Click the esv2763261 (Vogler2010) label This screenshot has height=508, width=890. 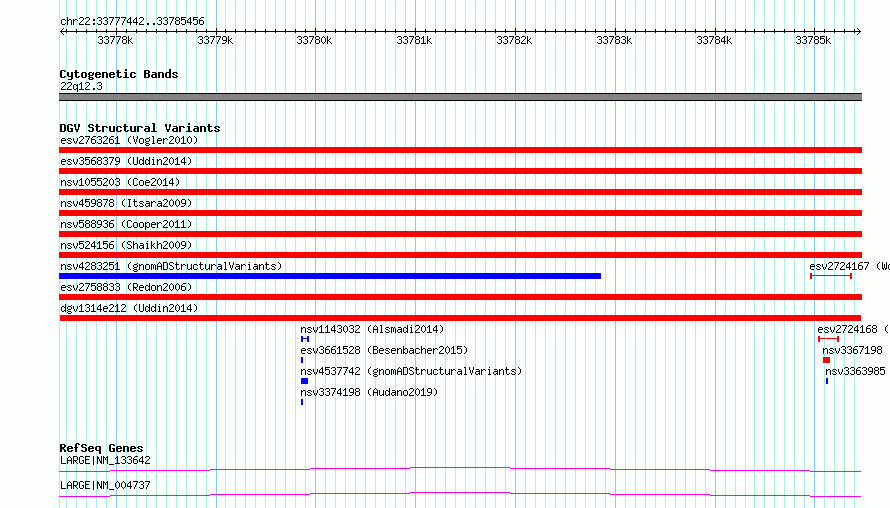pos(129,140)
